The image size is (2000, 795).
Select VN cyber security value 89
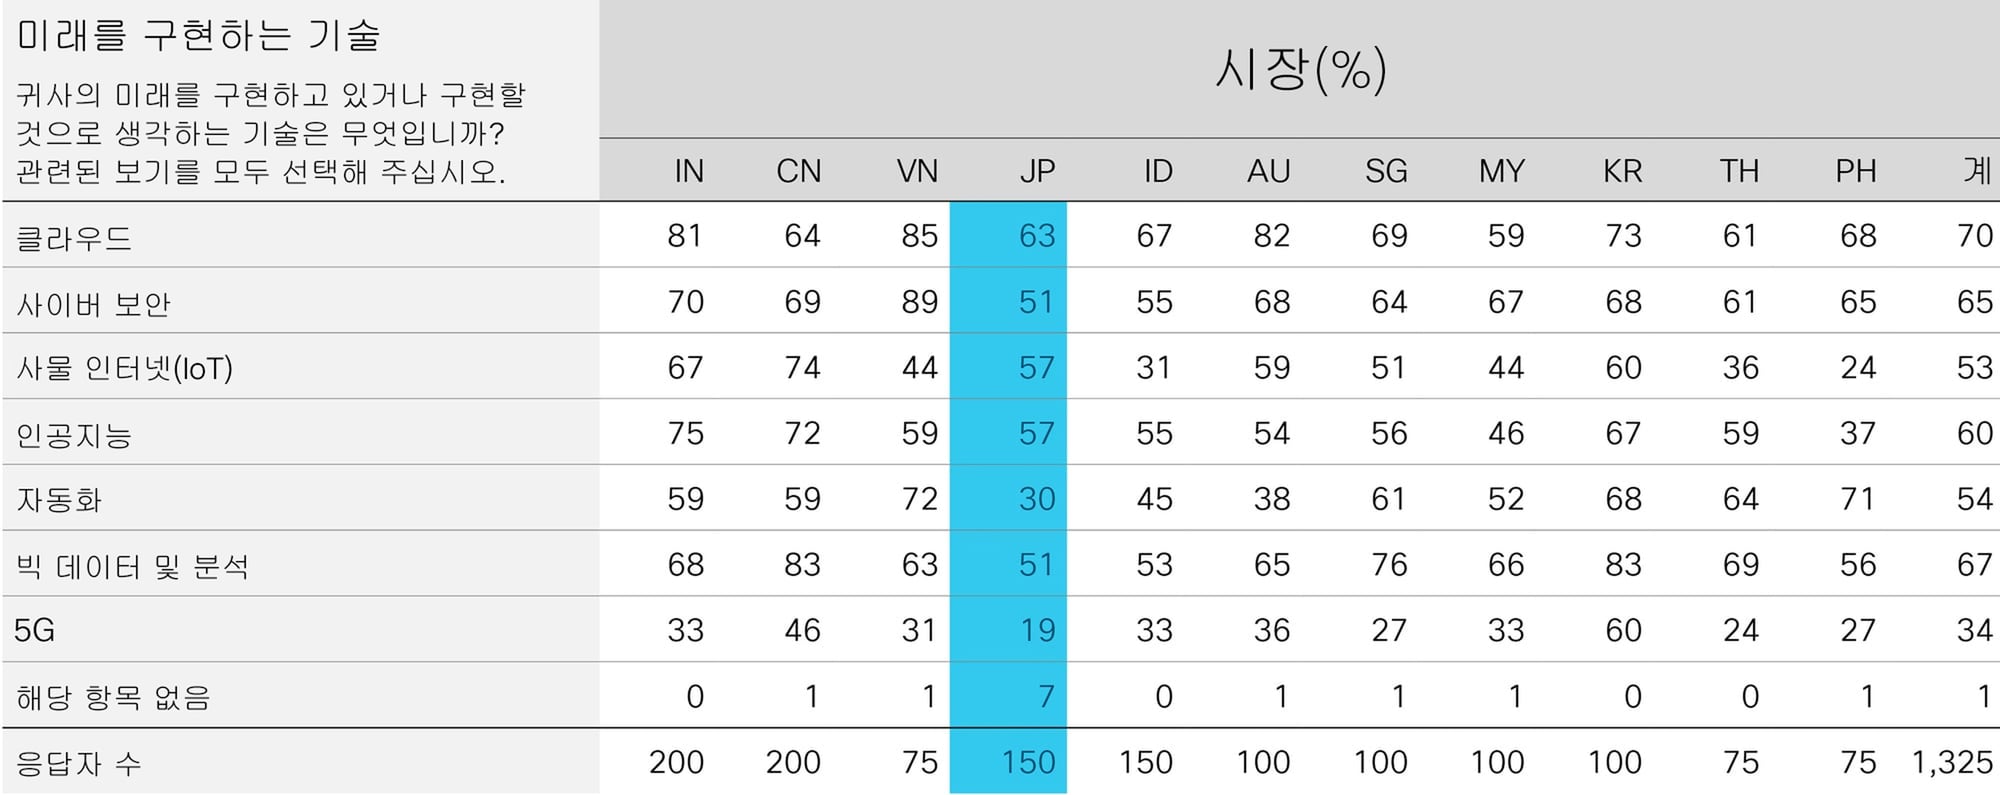[919, 302]
